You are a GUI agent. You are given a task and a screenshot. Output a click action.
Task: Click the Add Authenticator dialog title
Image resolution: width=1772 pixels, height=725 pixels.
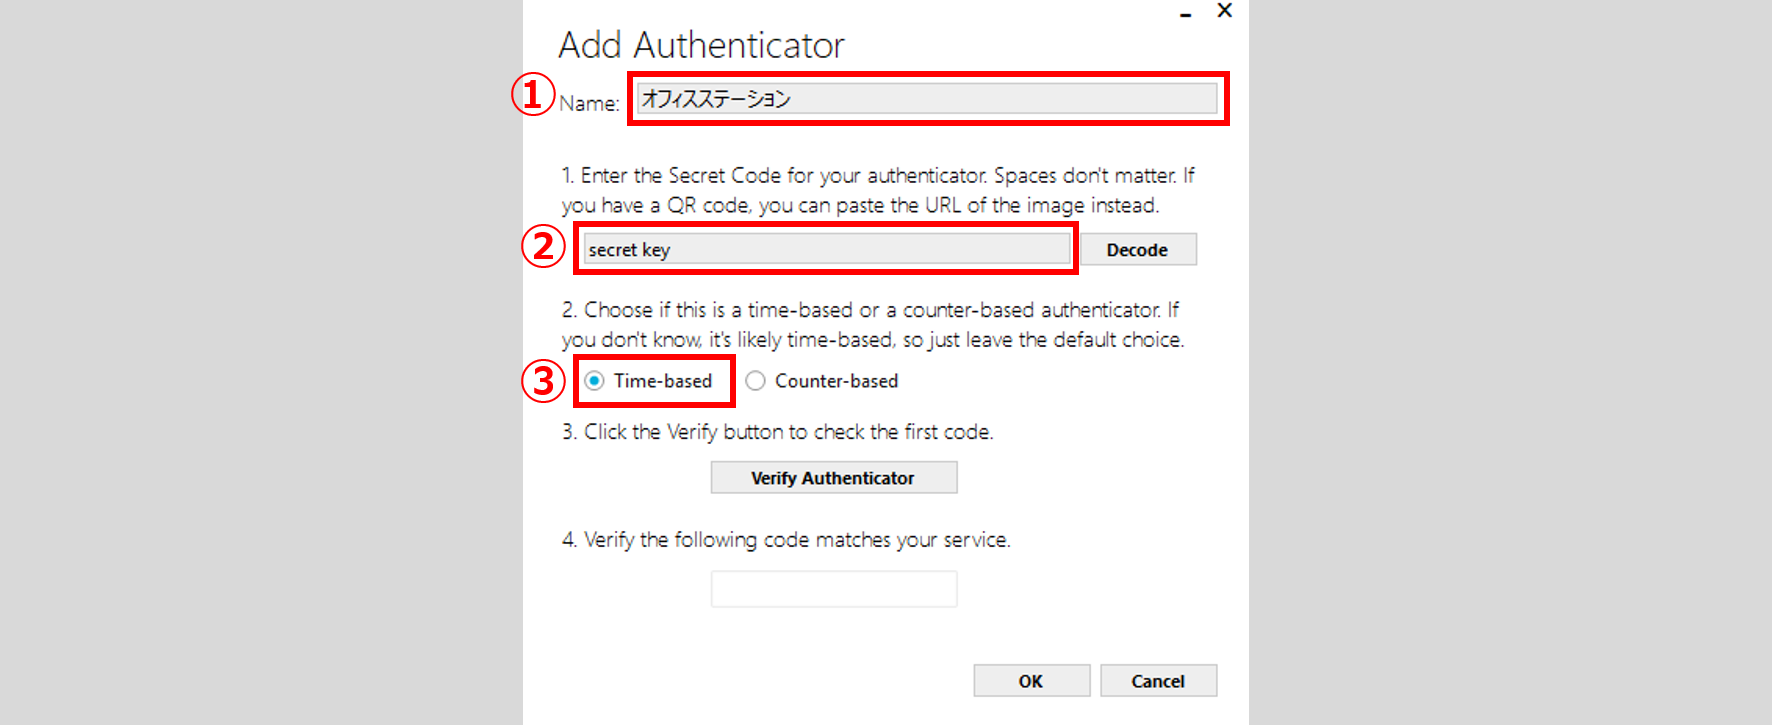(x=701, y=45)
